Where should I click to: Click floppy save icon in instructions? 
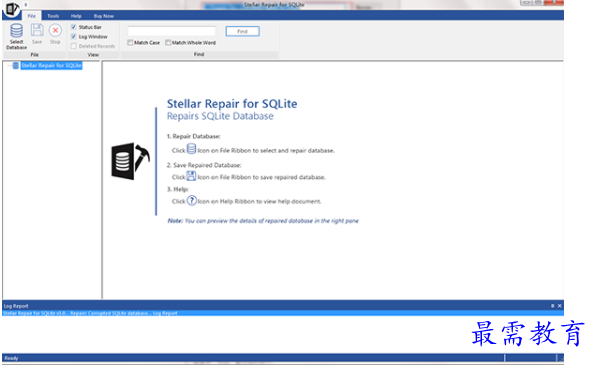[x=191, y=176]
